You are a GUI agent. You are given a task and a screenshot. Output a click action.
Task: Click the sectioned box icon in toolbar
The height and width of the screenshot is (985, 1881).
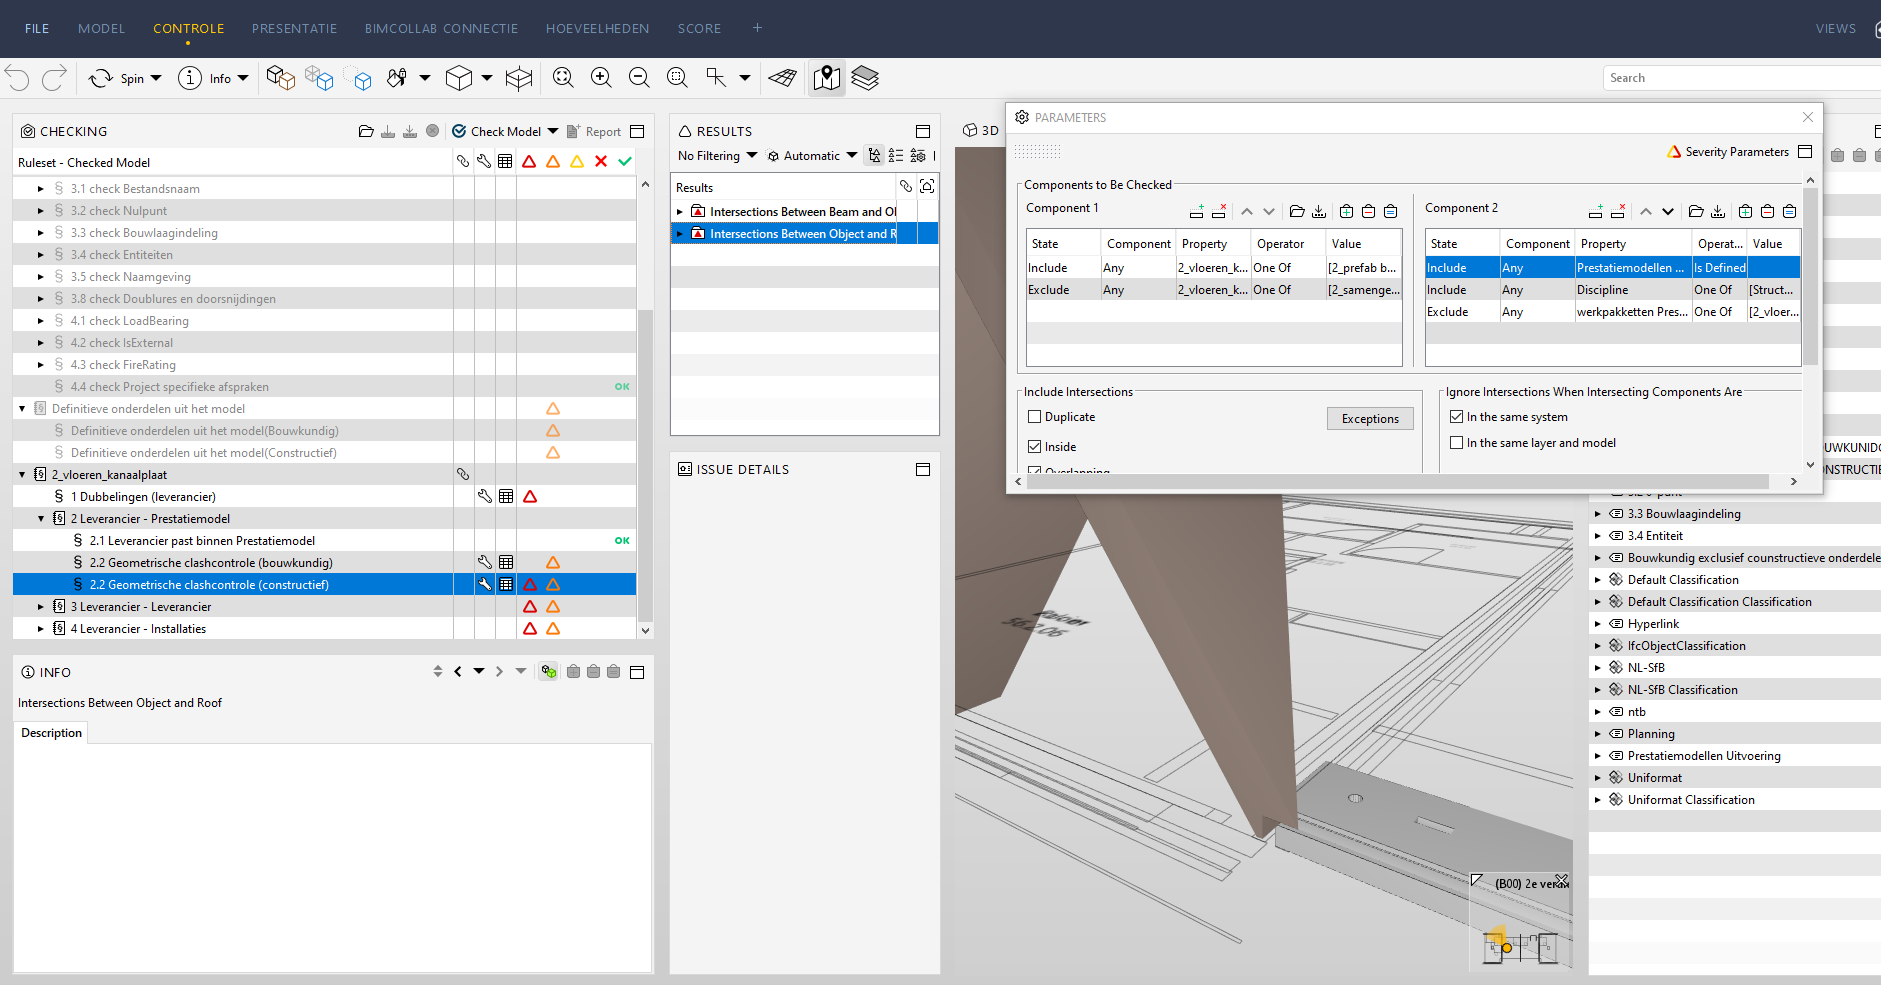point(519,78)
